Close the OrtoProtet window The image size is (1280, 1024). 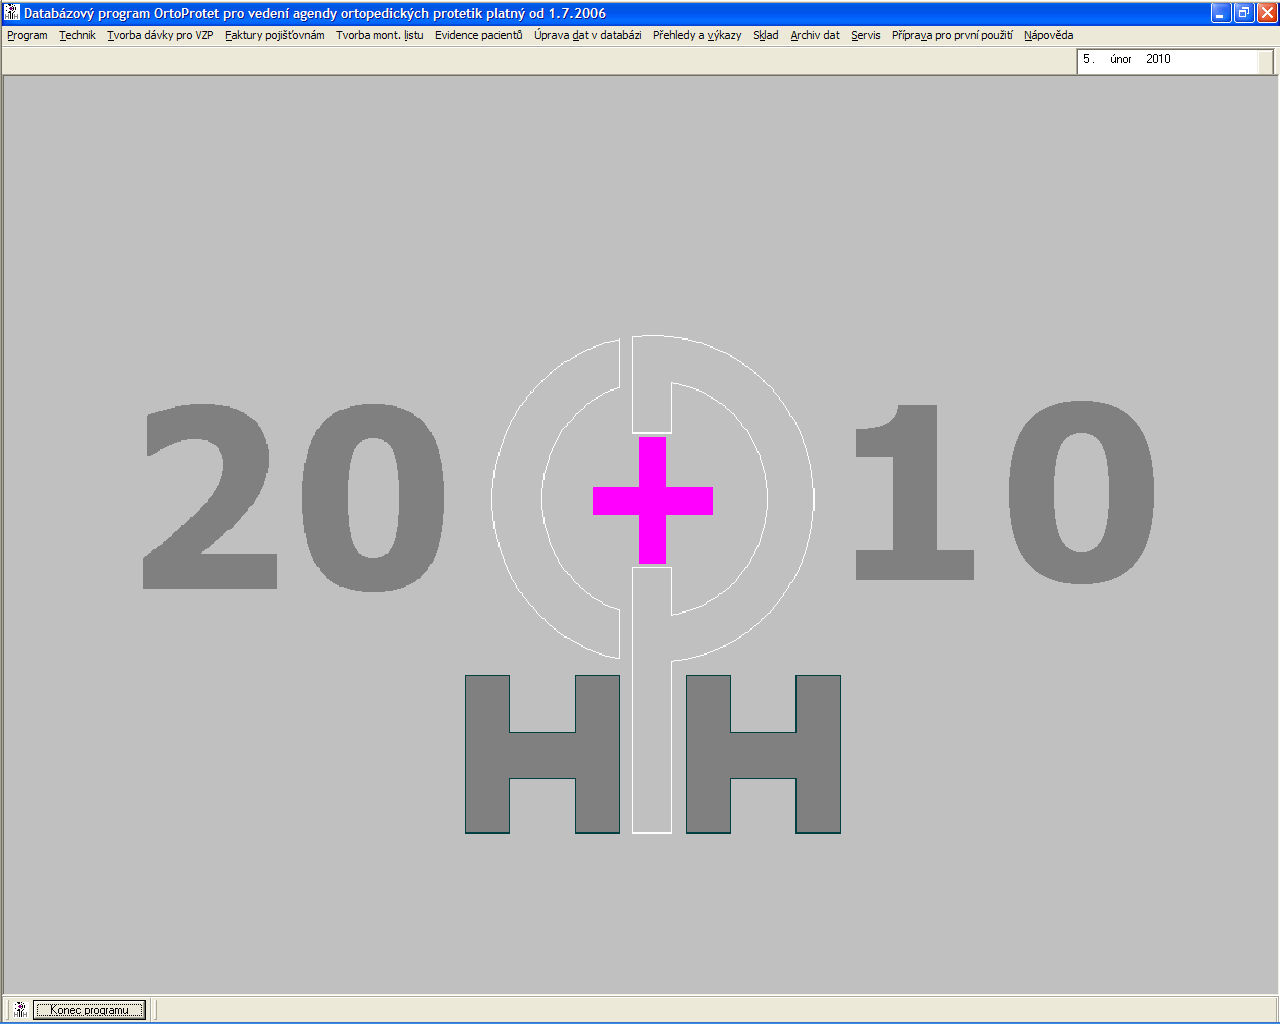click(x=1267, y=13)
